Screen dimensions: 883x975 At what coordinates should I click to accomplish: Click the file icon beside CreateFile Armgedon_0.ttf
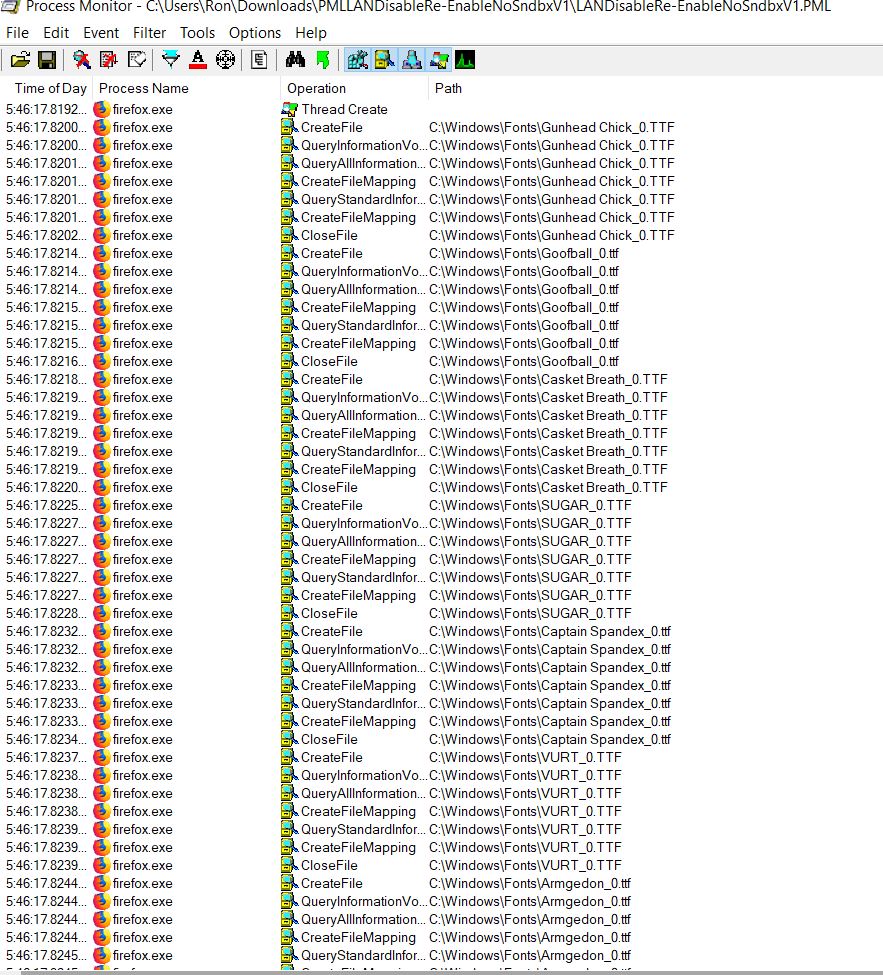[x=289, y=884]
